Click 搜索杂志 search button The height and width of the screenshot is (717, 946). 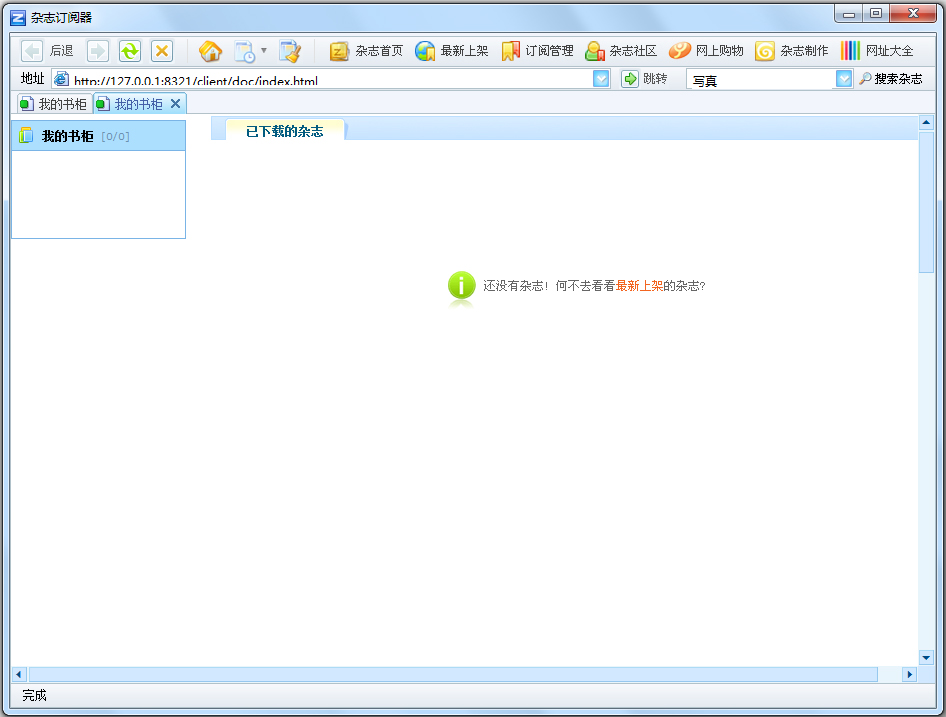tap(891, 79)
